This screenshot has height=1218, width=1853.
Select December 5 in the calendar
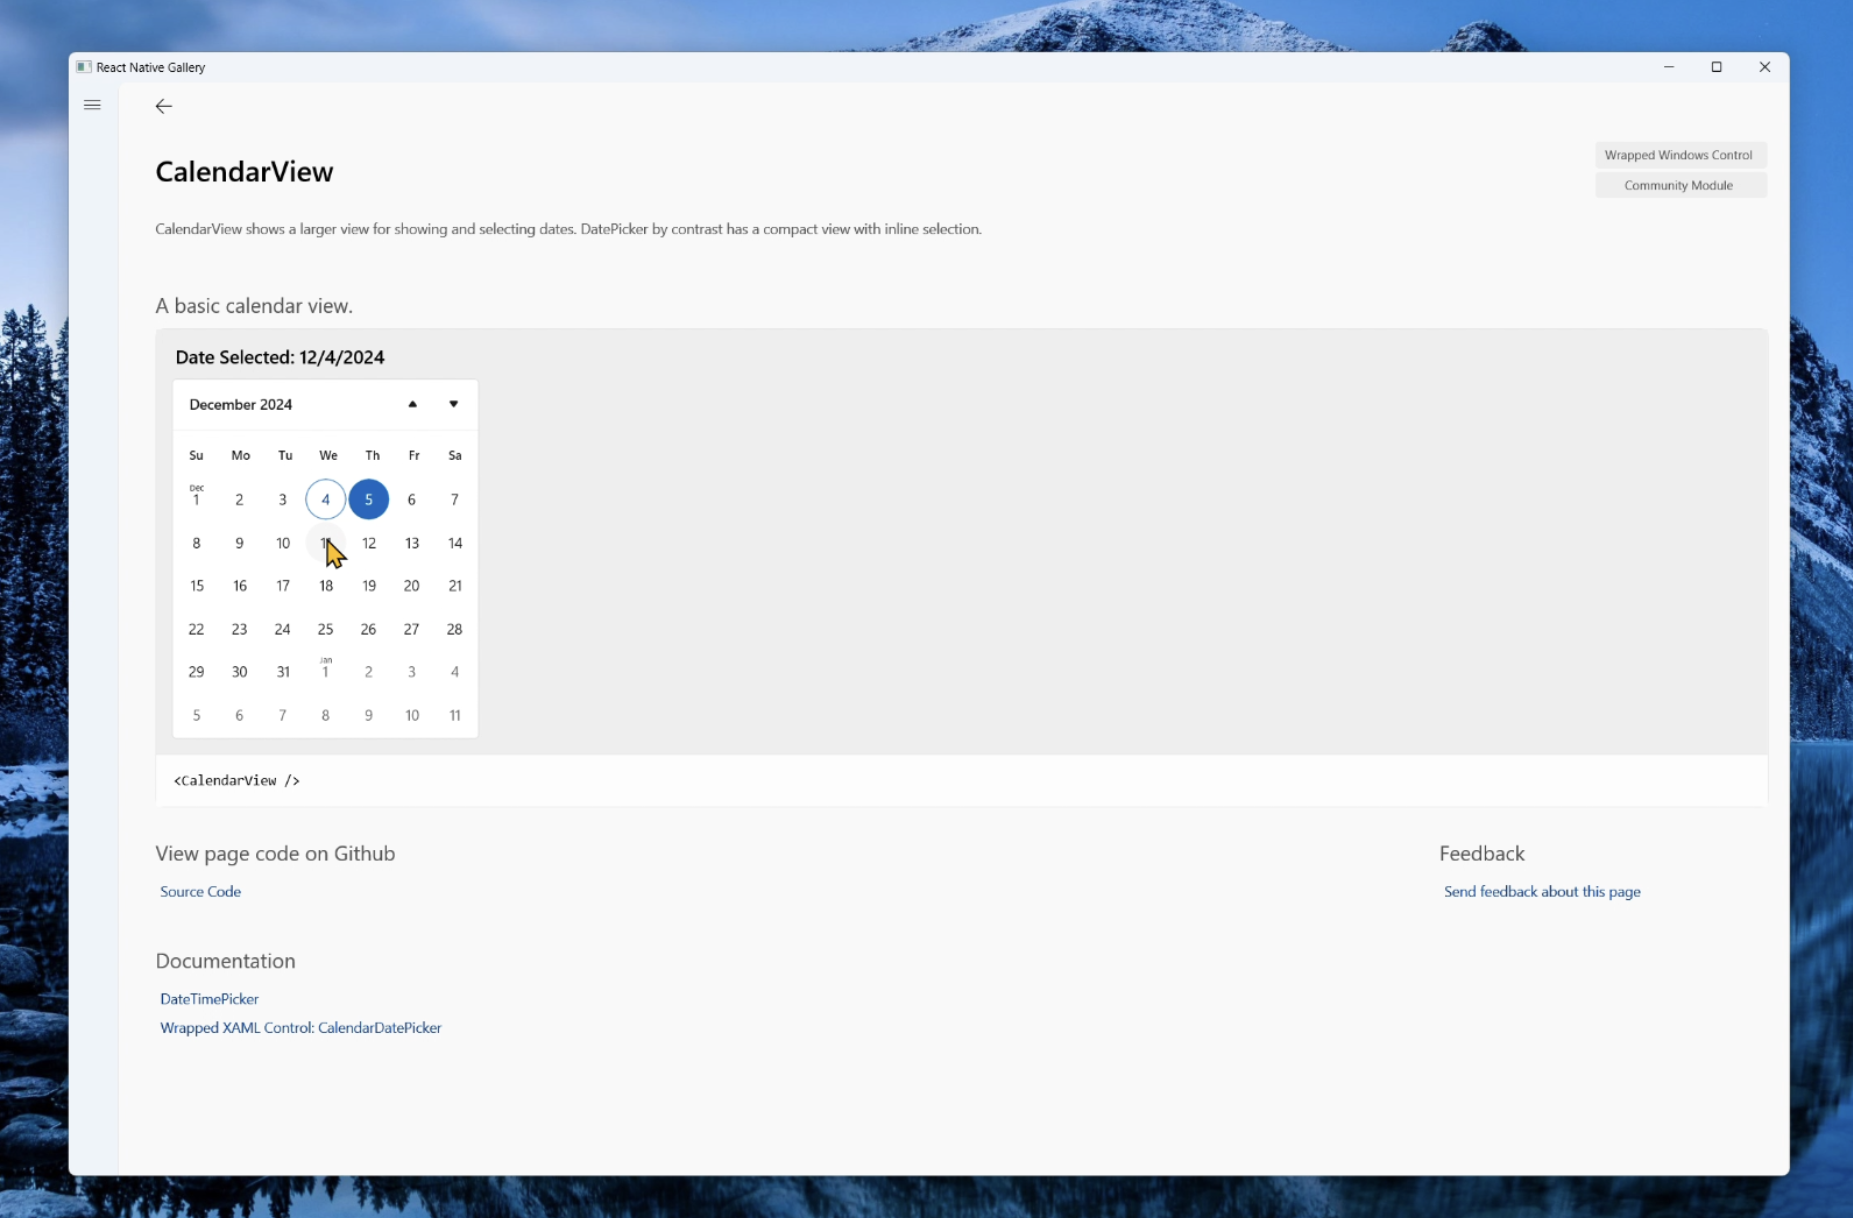pos(368,499)
